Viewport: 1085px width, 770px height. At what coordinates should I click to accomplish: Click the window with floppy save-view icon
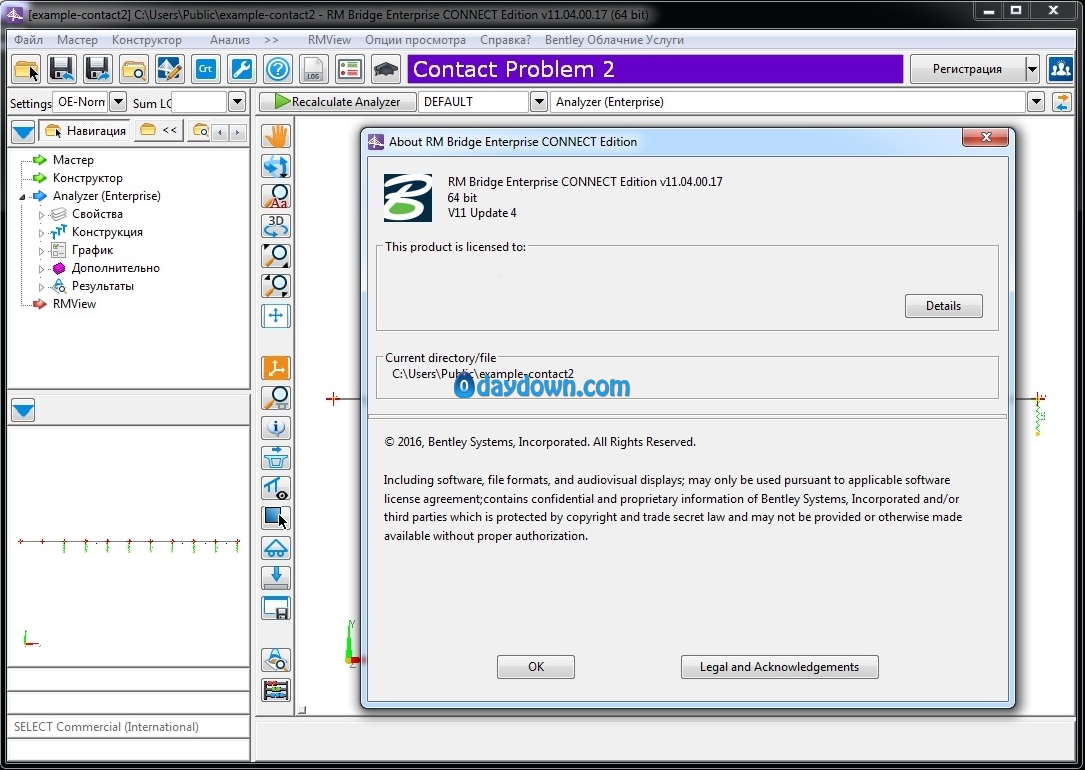(x=276, y=608)
